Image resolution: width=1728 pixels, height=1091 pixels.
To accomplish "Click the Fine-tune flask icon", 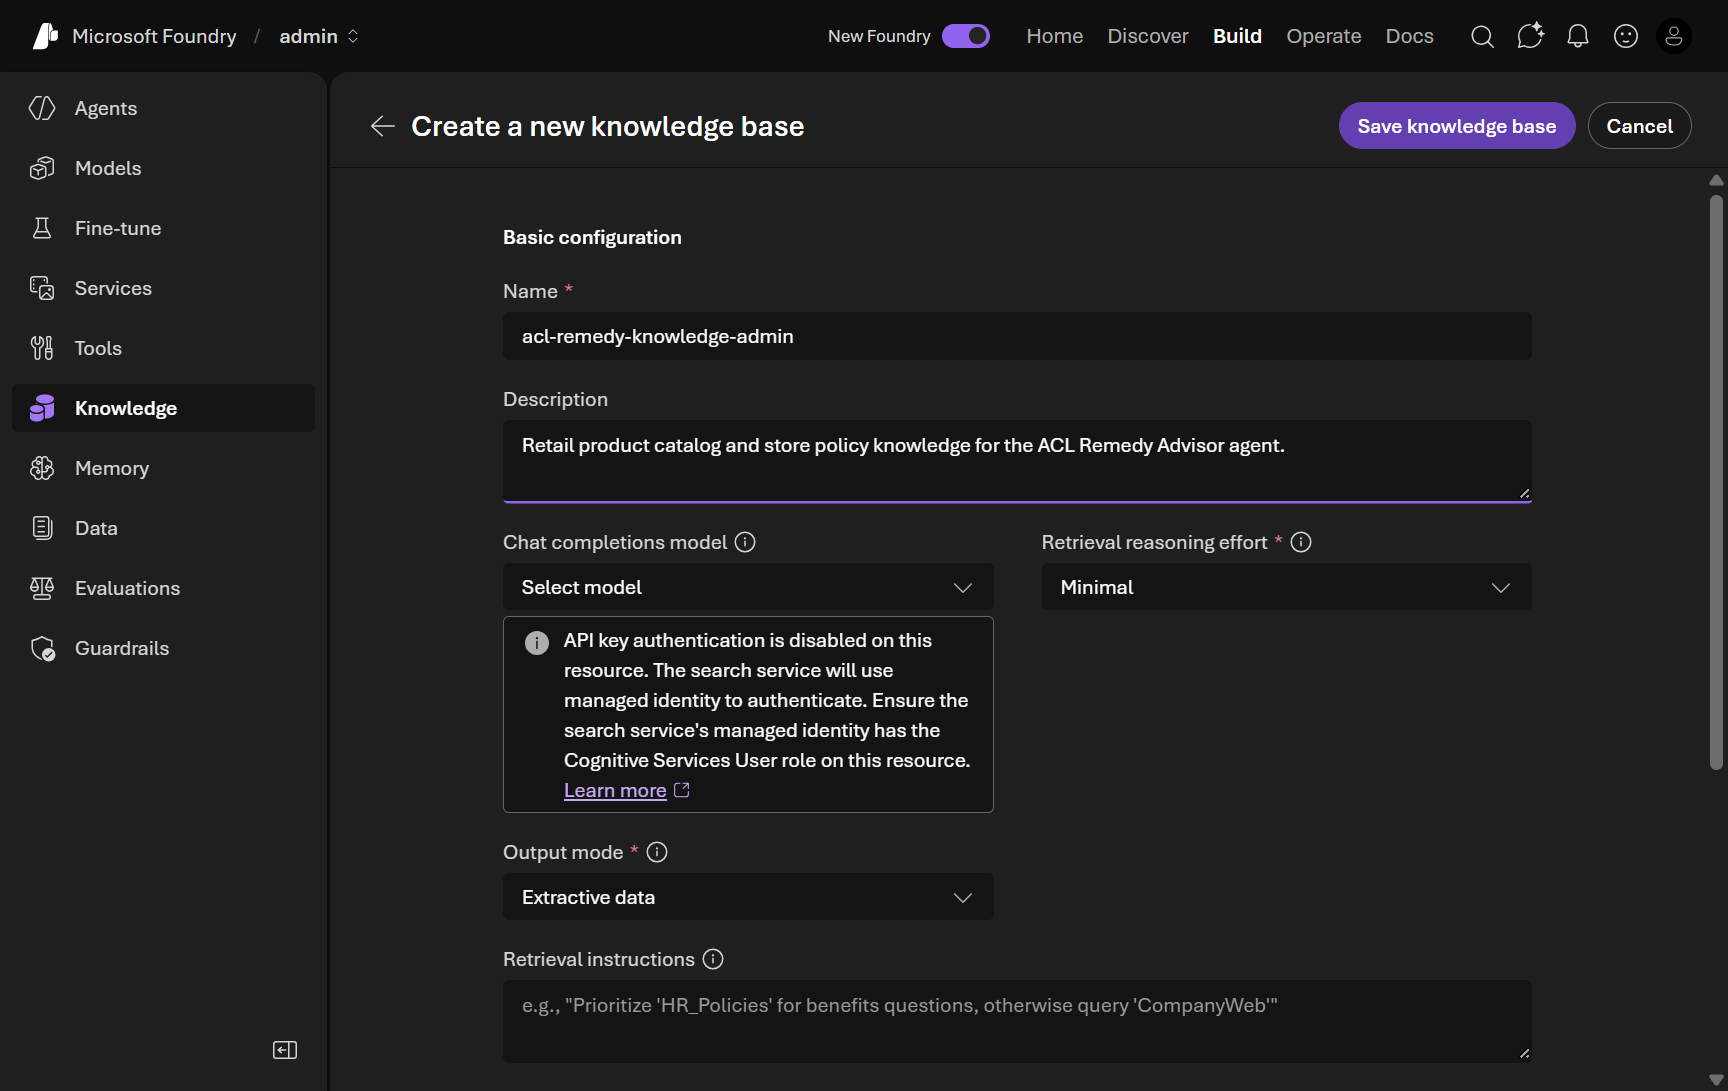I will pyautogui.click(x=42, y=228).
